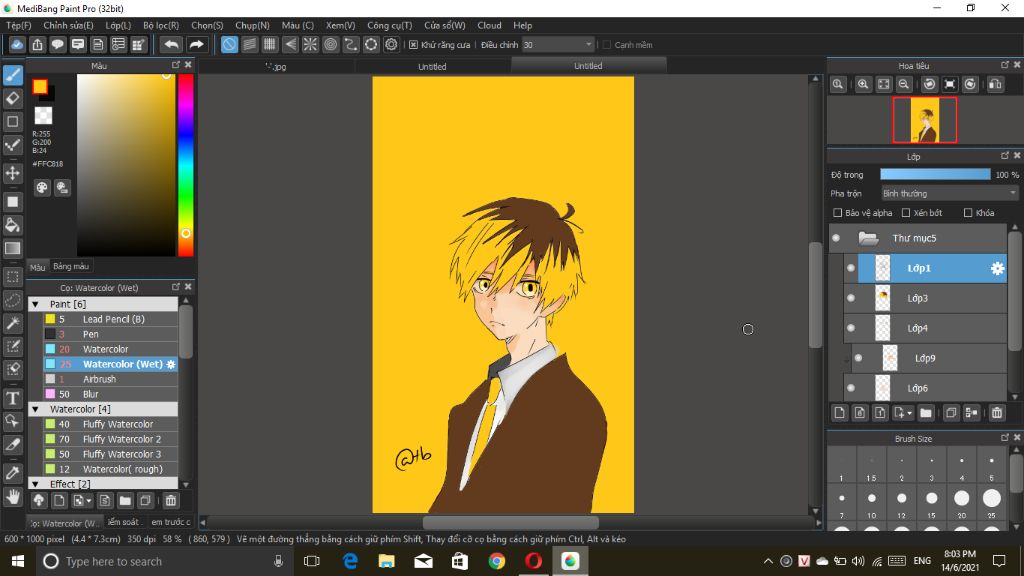This screenshot has width=1024, height=576.
Task: Select the Lead Pencil (B) brush
Action: coord(111,319)
